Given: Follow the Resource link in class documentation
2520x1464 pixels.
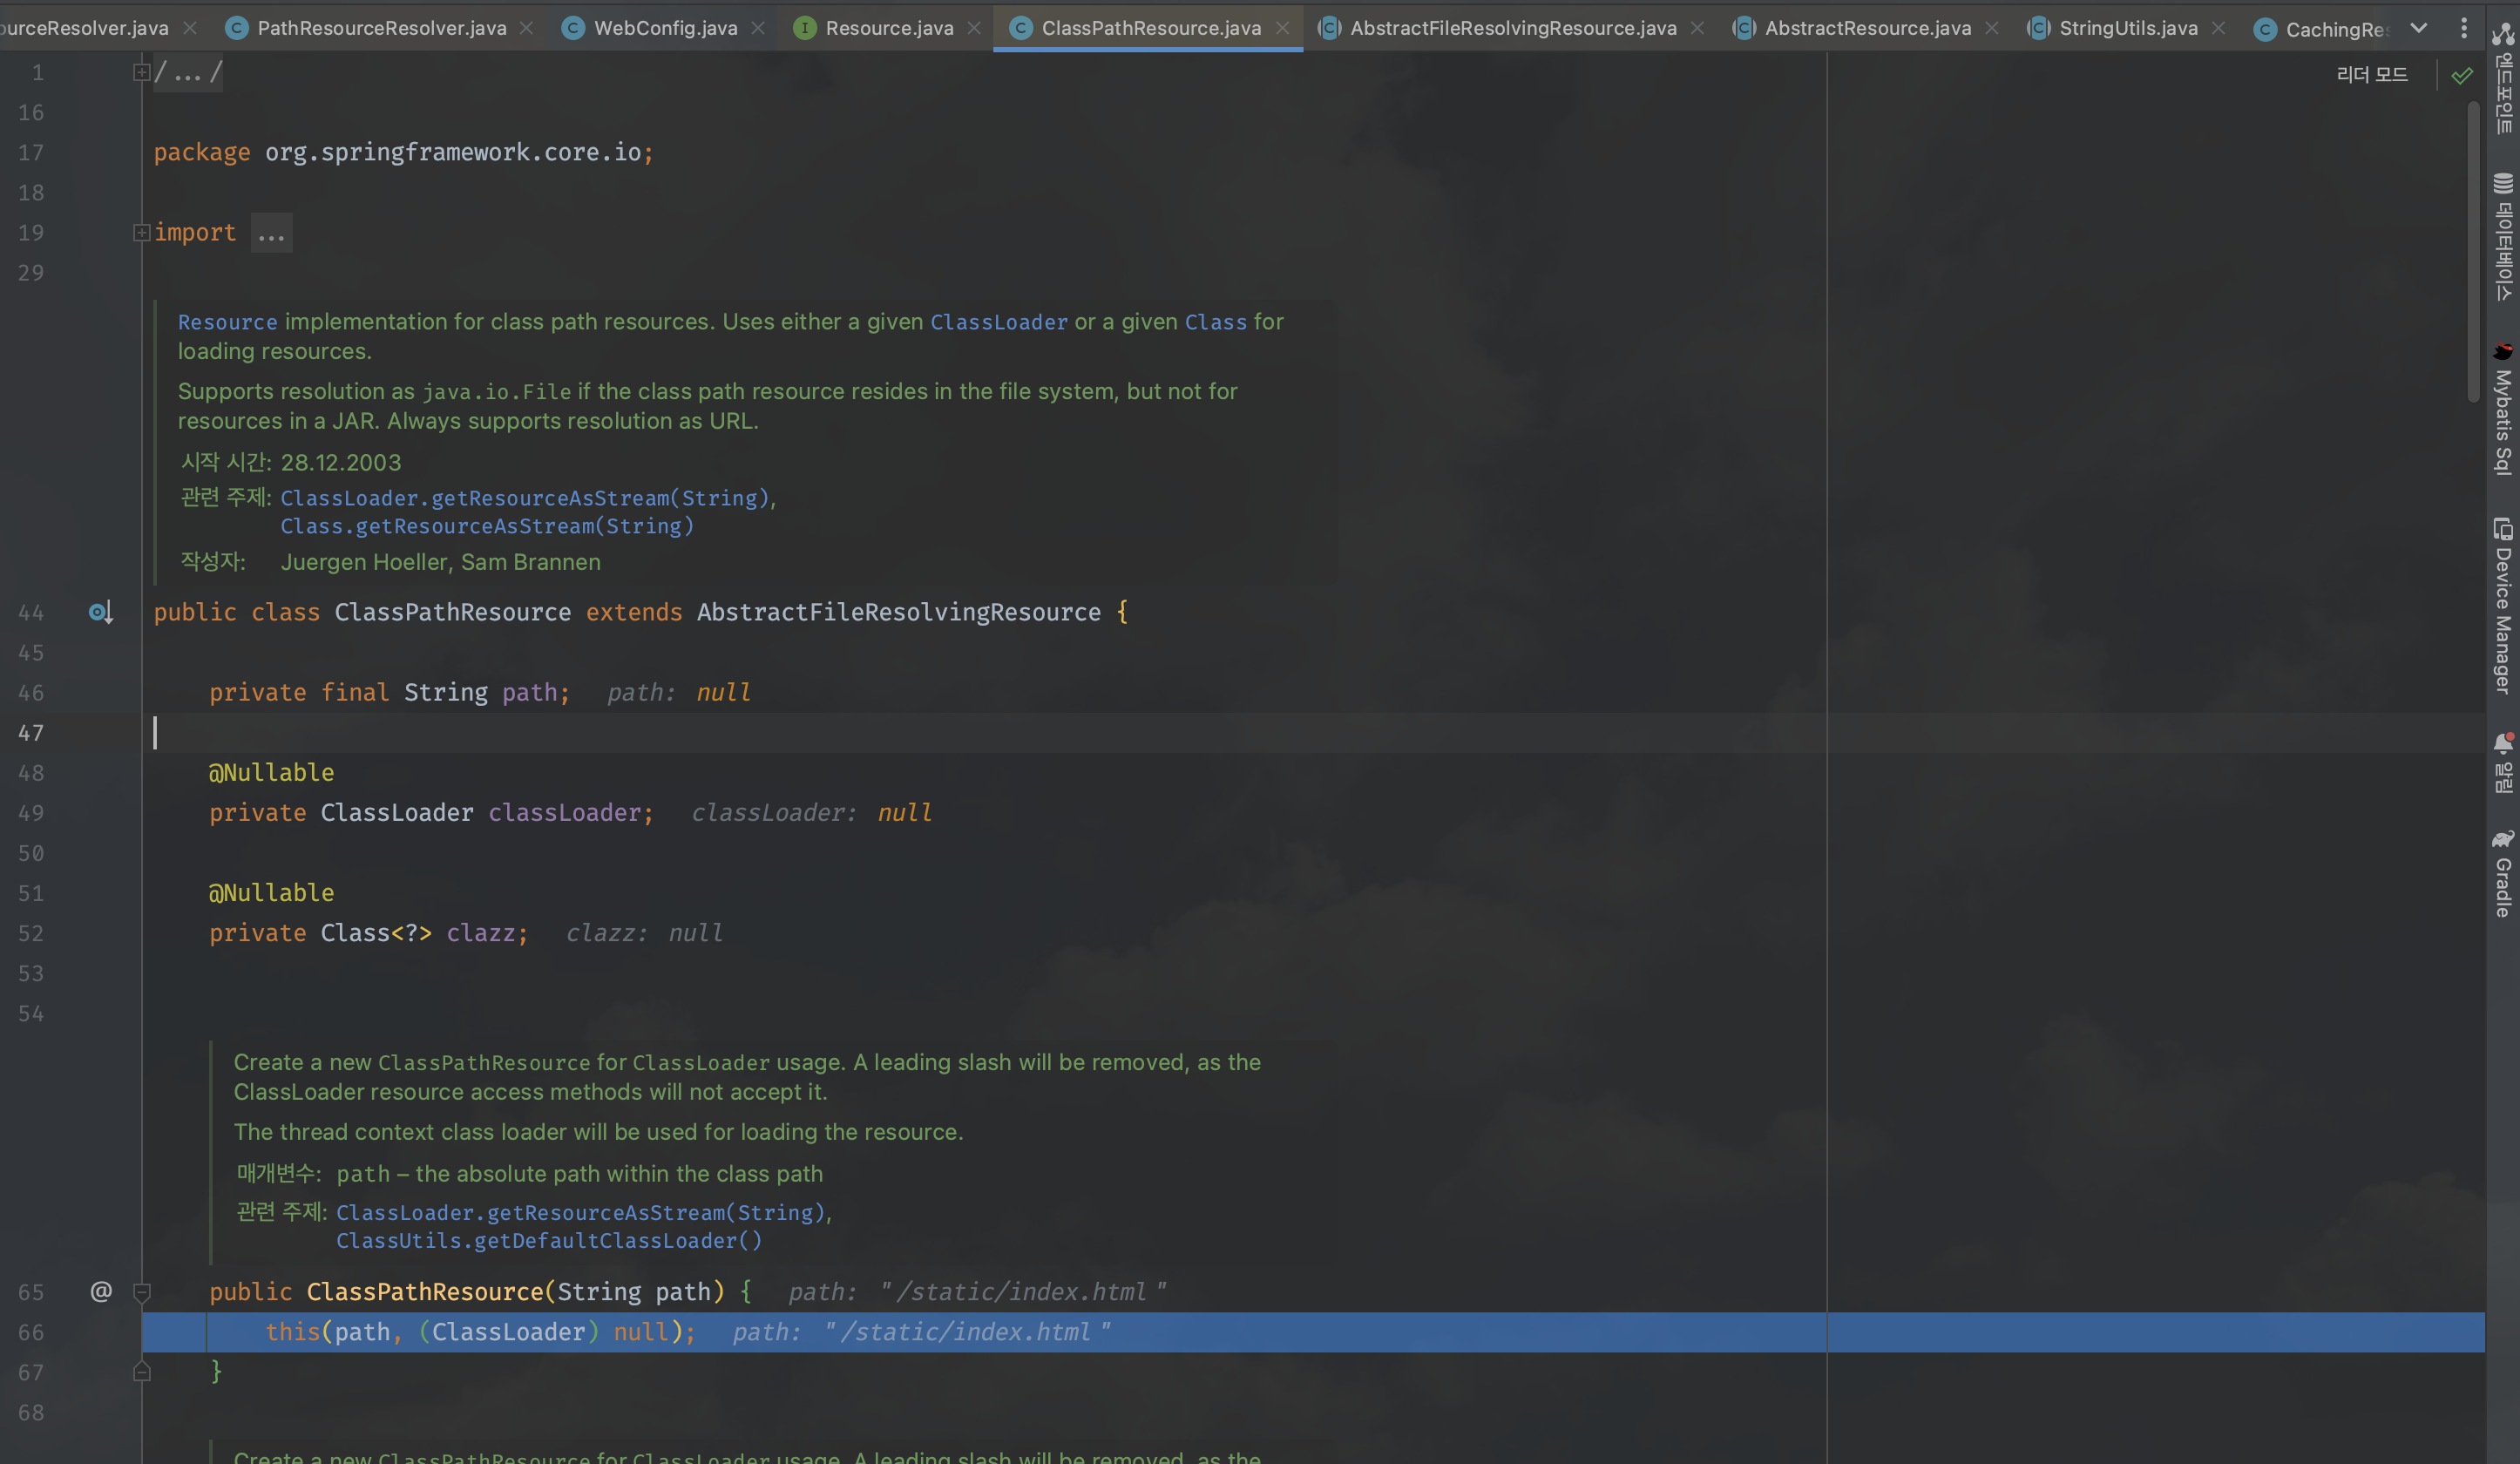Looking at the screenshot, I should click(227, 322).
